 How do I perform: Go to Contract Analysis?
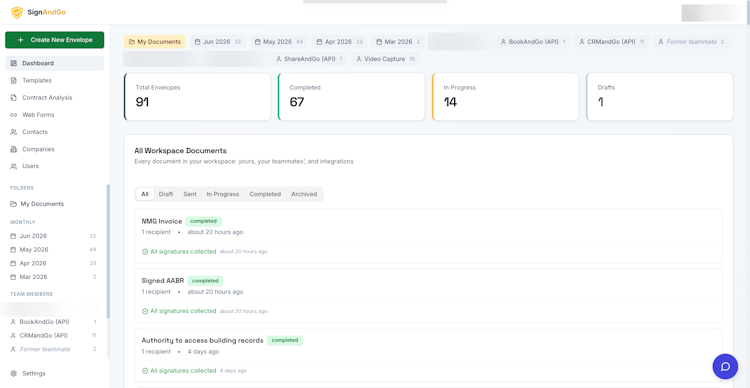click(55, 98)
